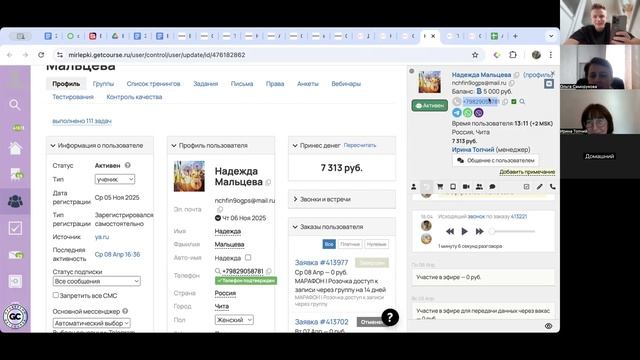
Task: Open the Статус подписки dropdown Все сообщения
Action: [x=97, y=281]
